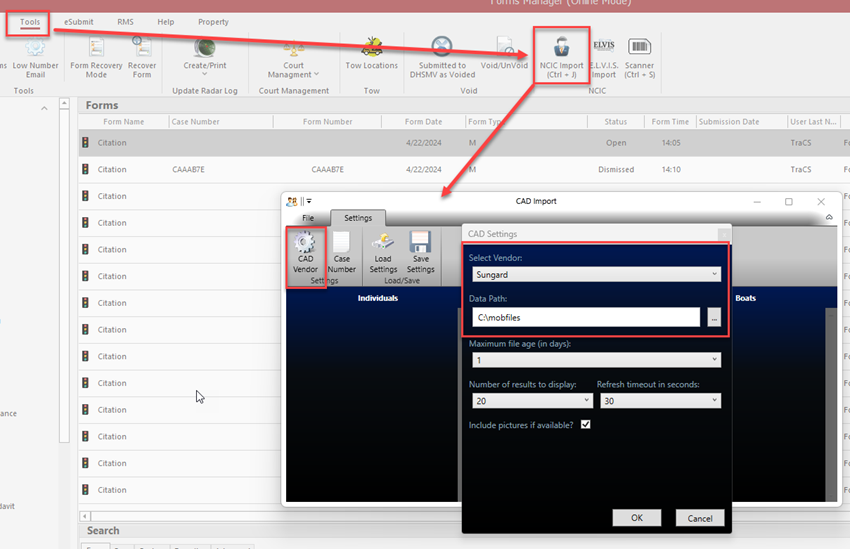Click OK in CAD Settings dialog
Viewport: 850px width, 549px height.
coord(637,518)
